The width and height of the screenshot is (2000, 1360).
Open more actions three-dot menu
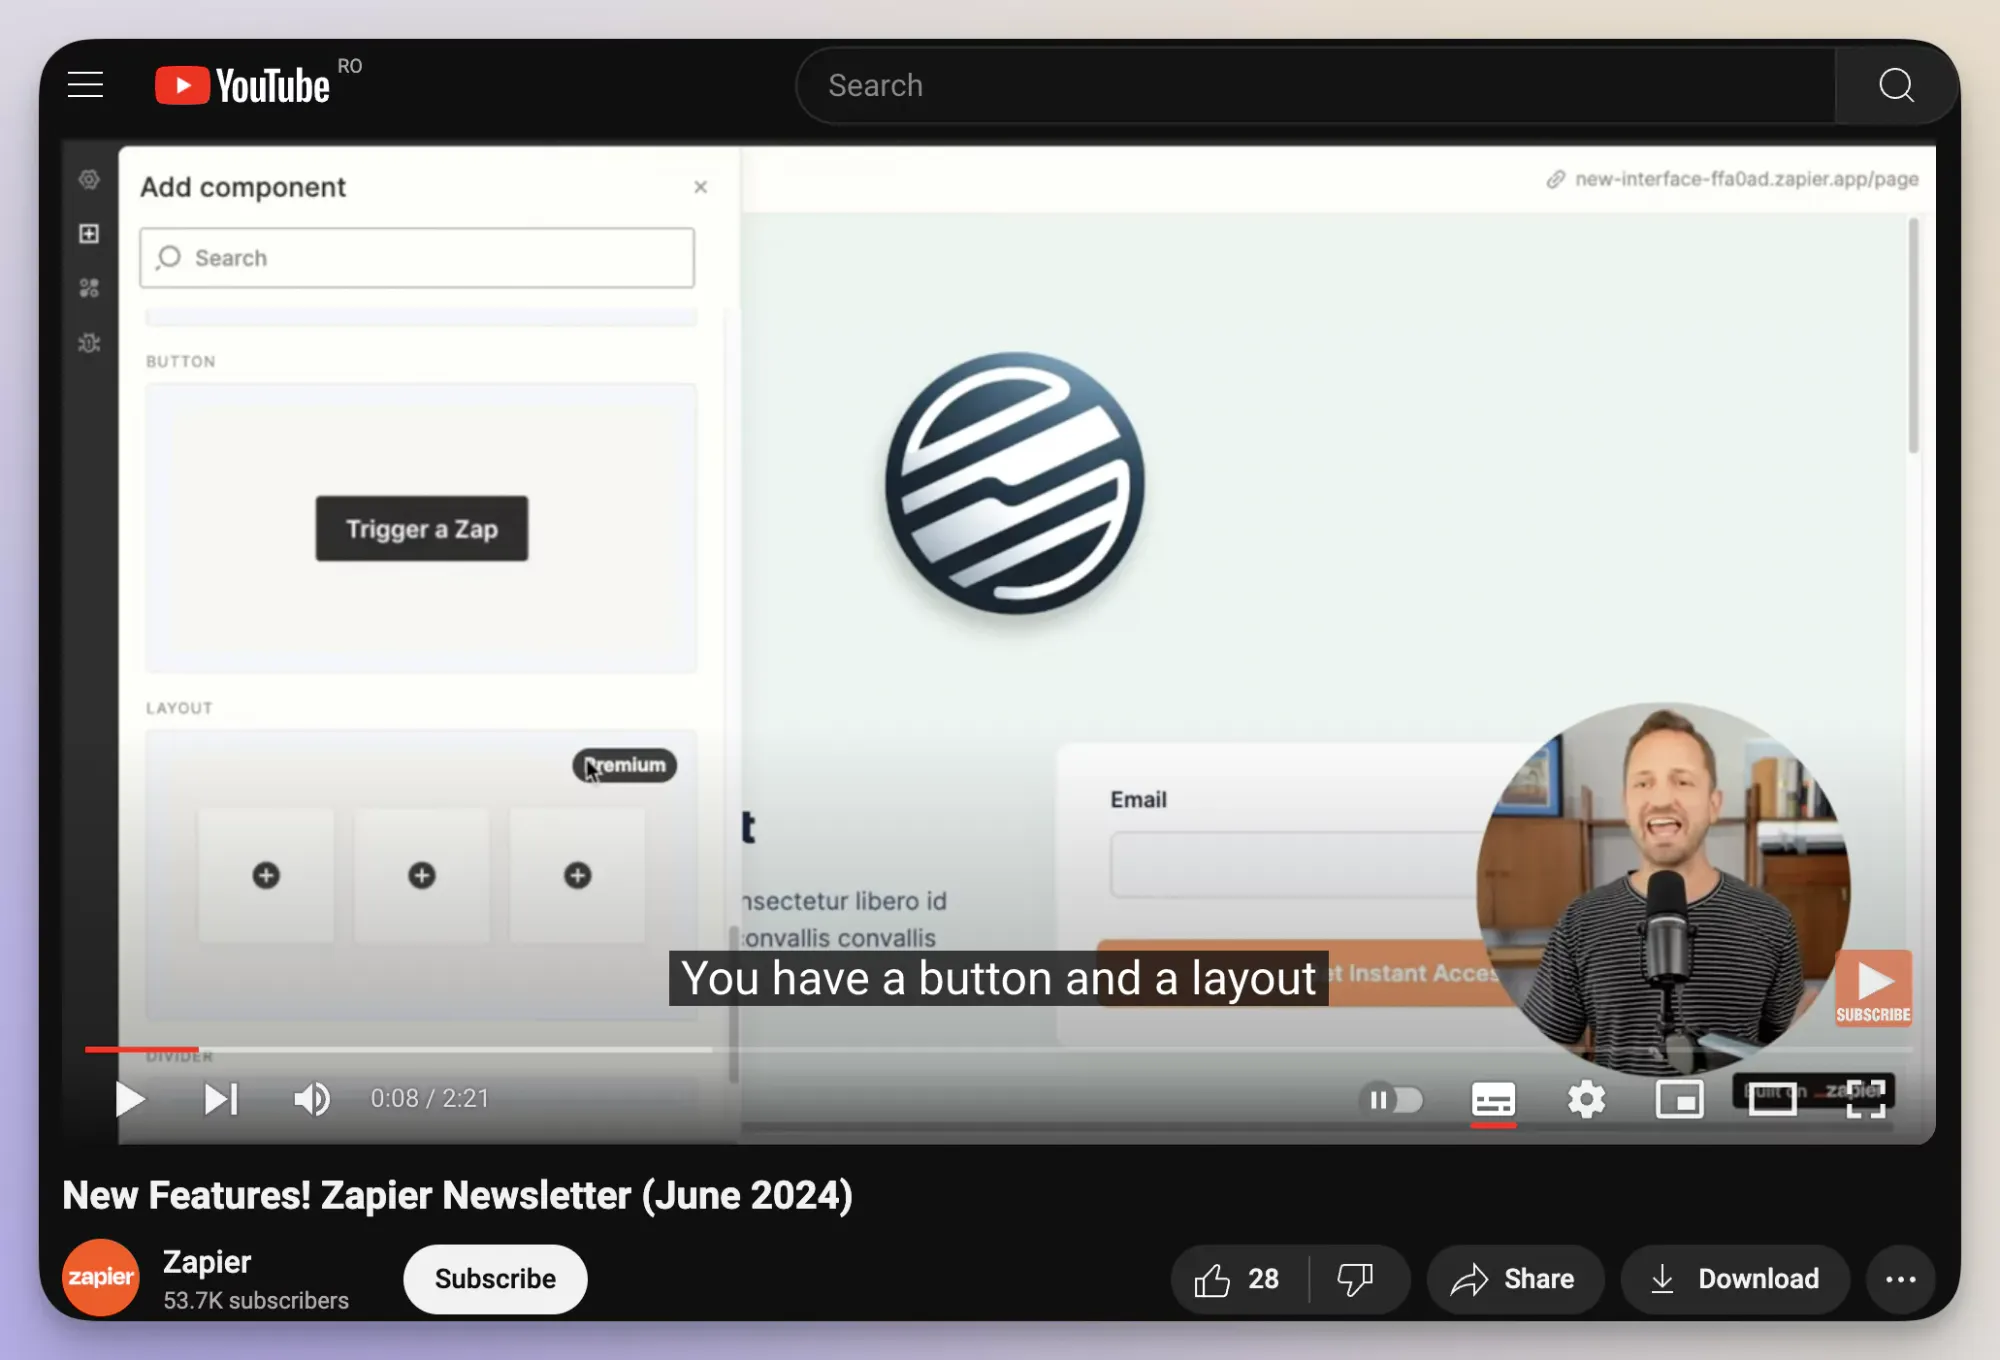[x=1900, y=1279]
